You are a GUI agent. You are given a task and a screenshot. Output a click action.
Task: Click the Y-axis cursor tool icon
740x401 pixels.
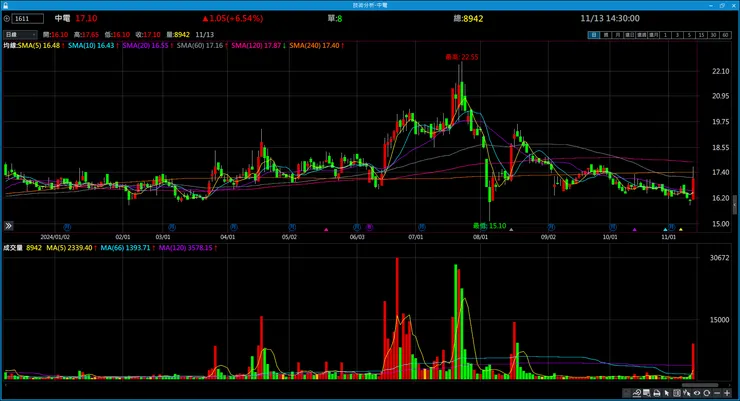coord(687,393)
